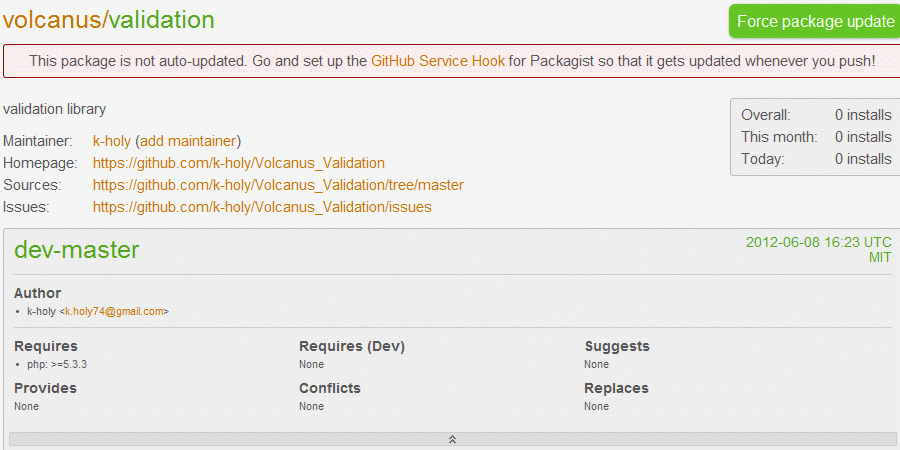Click the add maintainer link
Viewport: 900px width, 450px height.
coord(188,141)
